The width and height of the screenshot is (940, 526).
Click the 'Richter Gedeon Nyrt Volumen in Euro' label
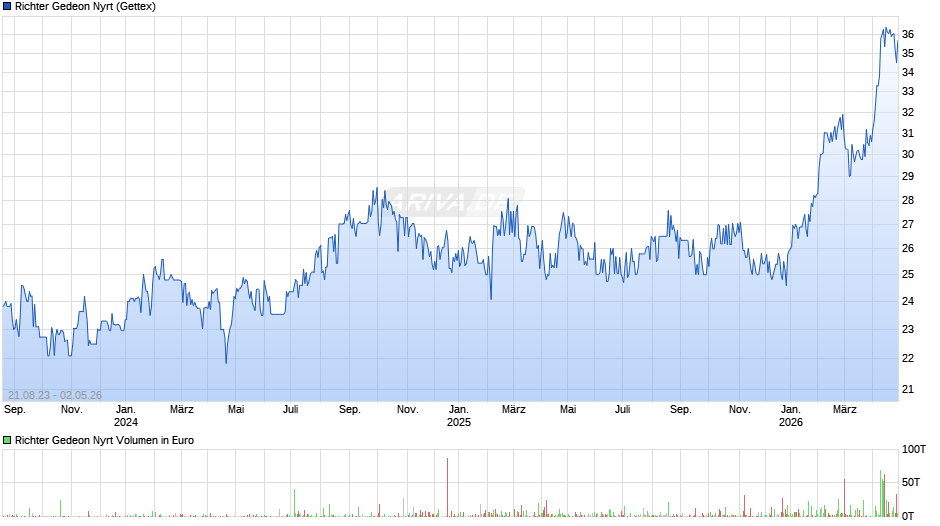(x=104, y=440)
